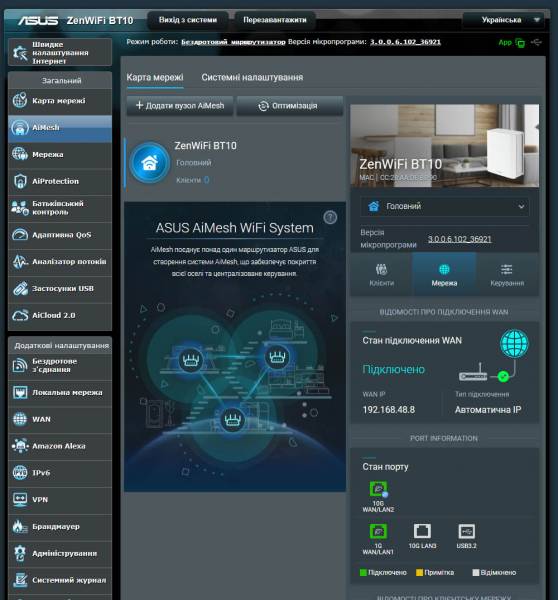Click the WAN globe icon in sidebar
This screenshot has height=600, width=558.
click(20, 419)
